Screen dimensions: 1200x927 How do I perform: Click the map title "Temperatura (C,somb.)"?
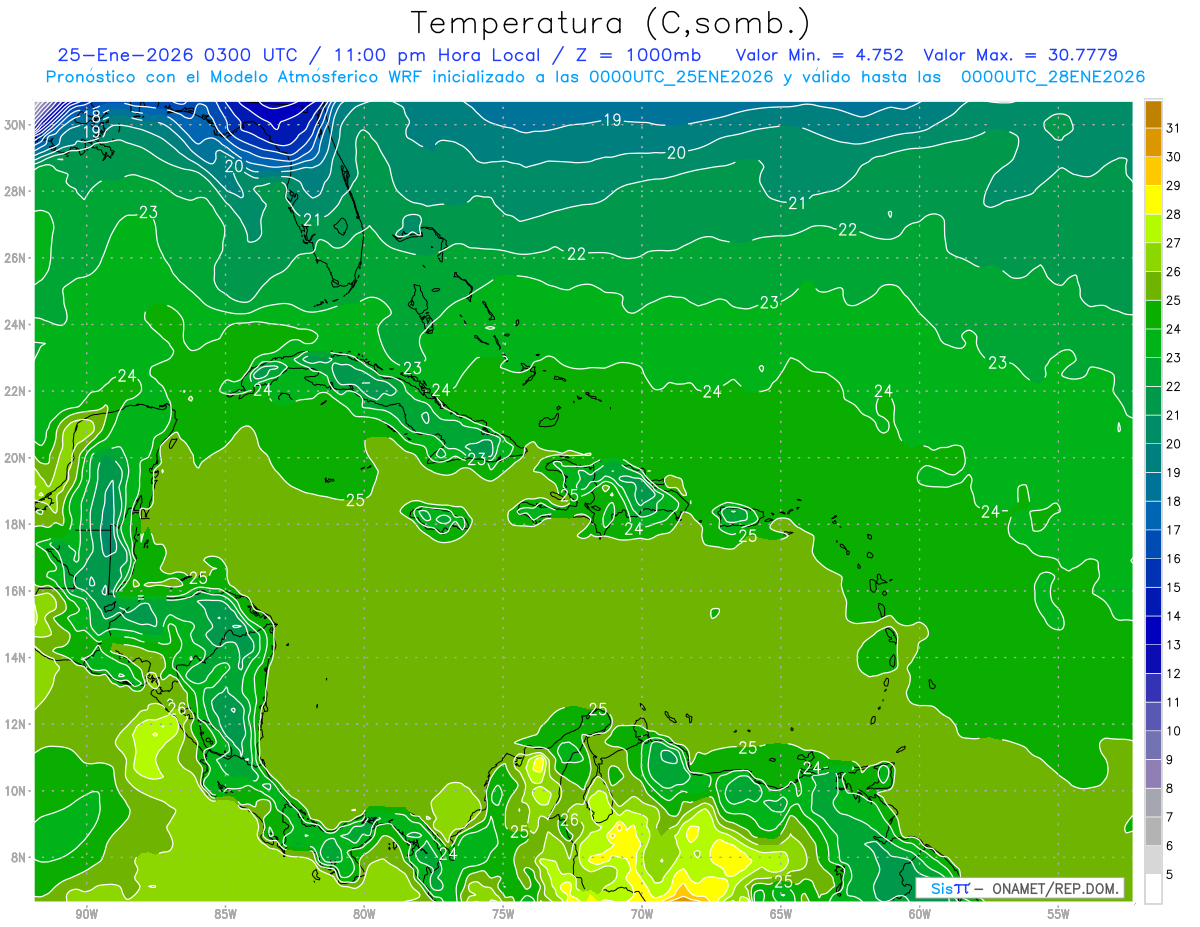click(x=611, y=23)
